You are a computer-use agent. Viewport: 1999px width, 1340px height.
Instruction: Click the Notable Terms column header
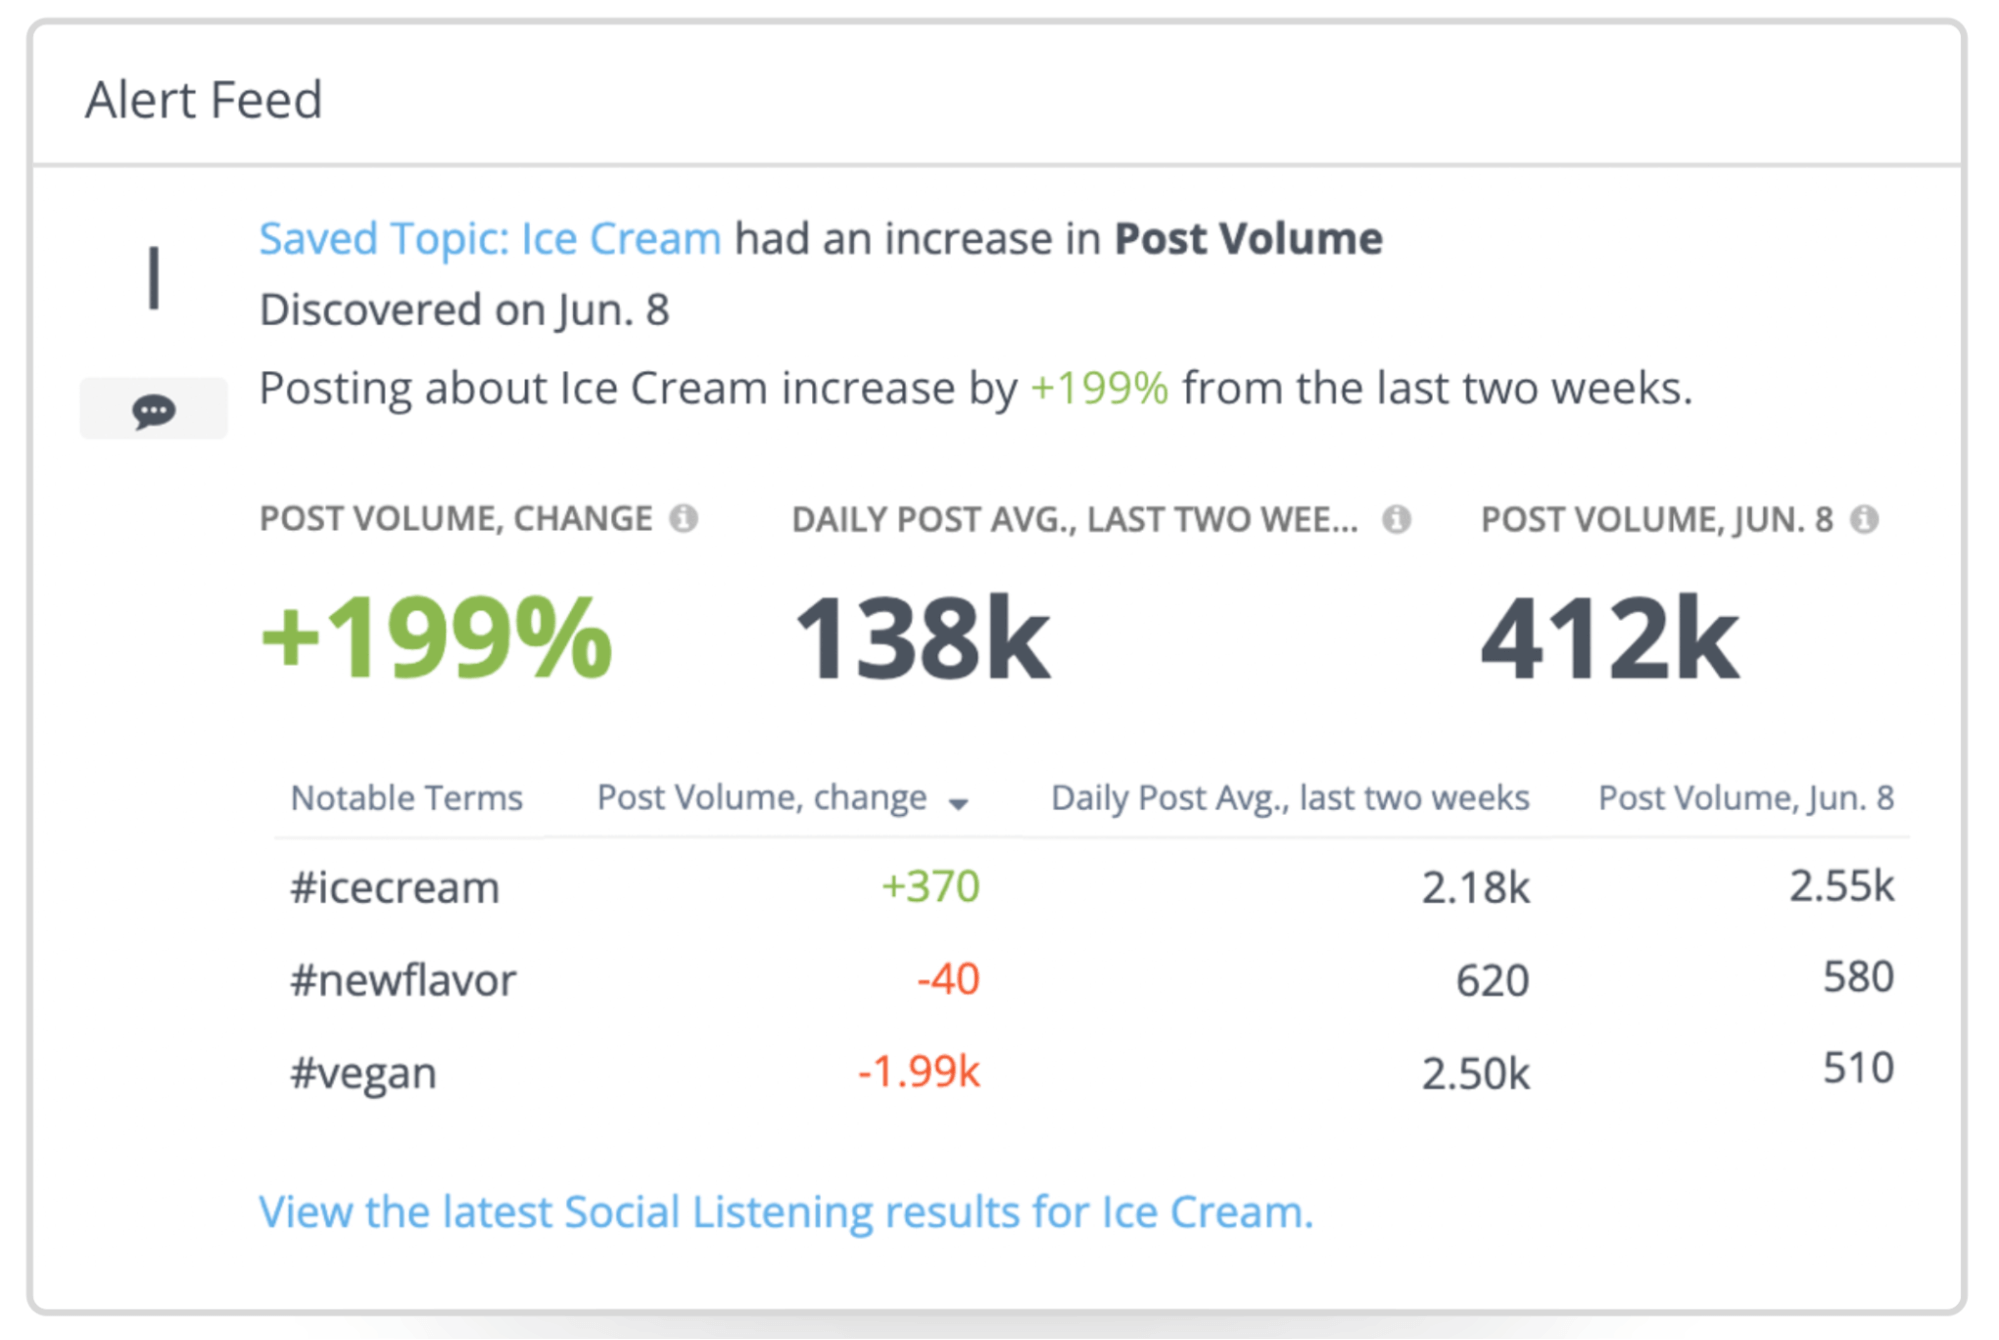point(406,797)
